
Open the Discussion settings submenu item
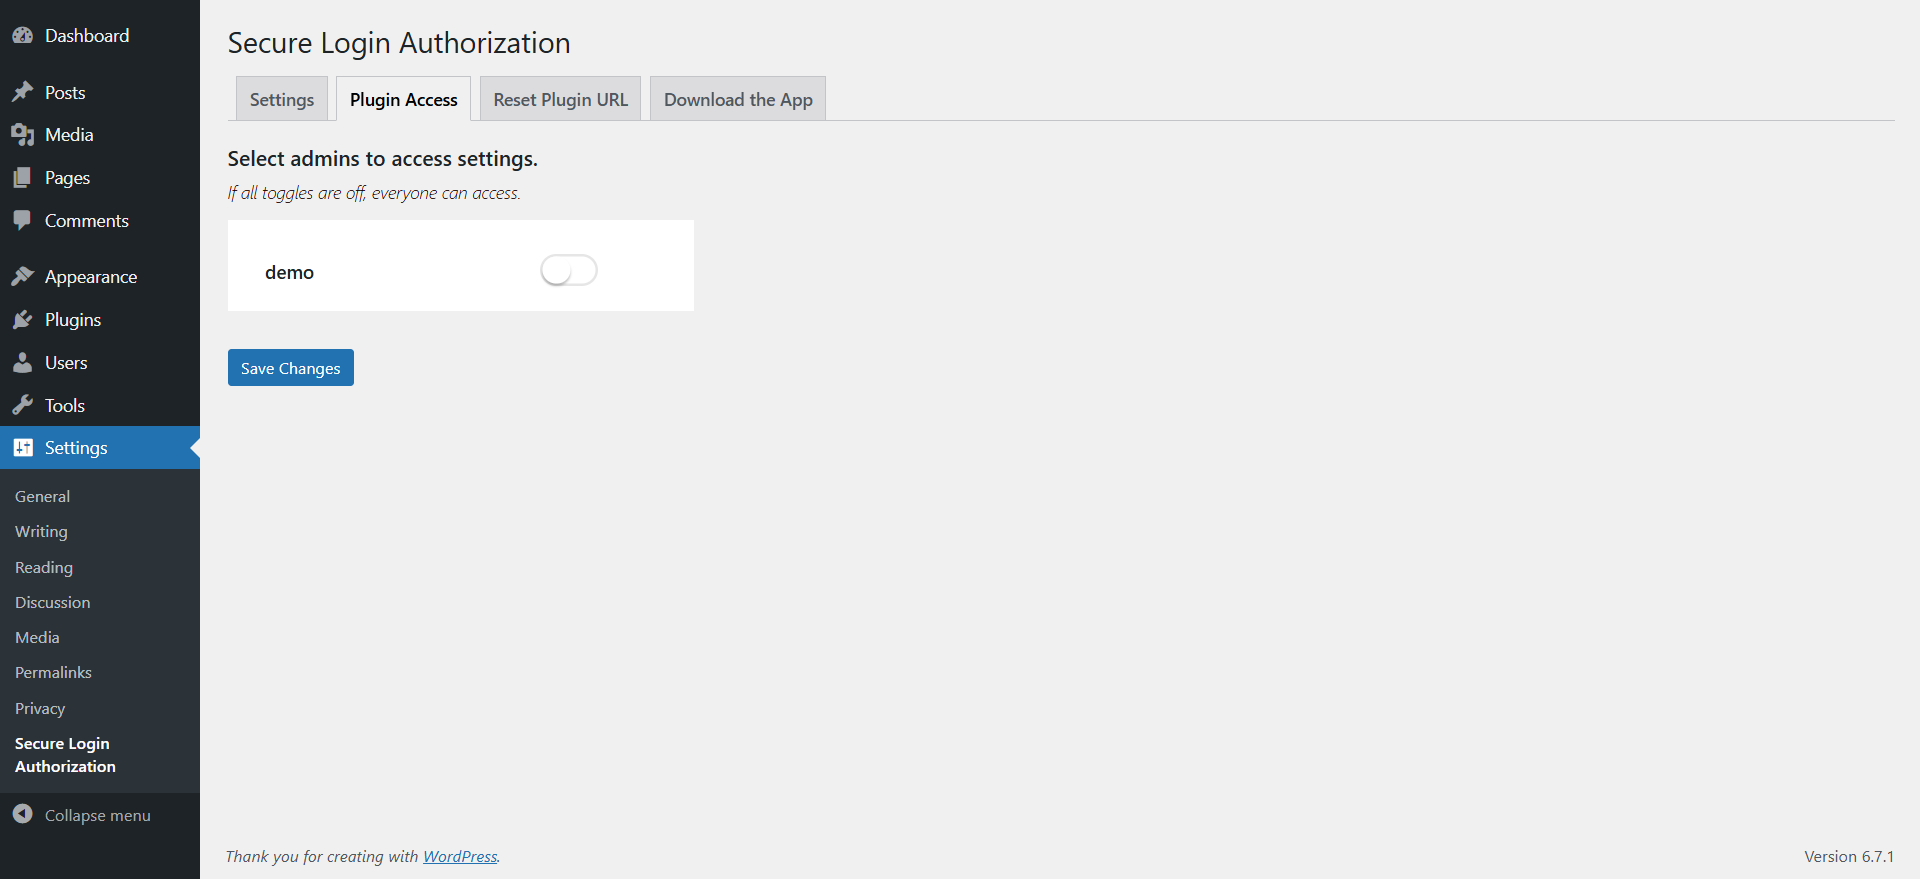pos(52,603)
